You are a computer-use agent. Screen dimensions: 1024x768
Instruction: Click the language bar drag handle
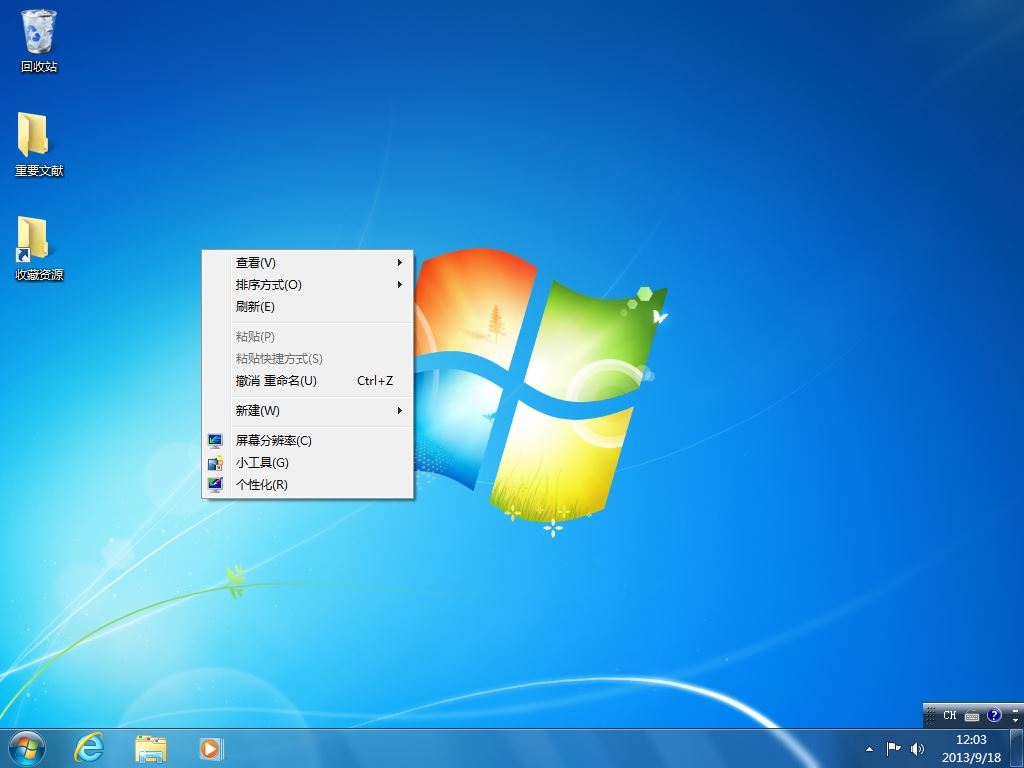tap(931, 715)
